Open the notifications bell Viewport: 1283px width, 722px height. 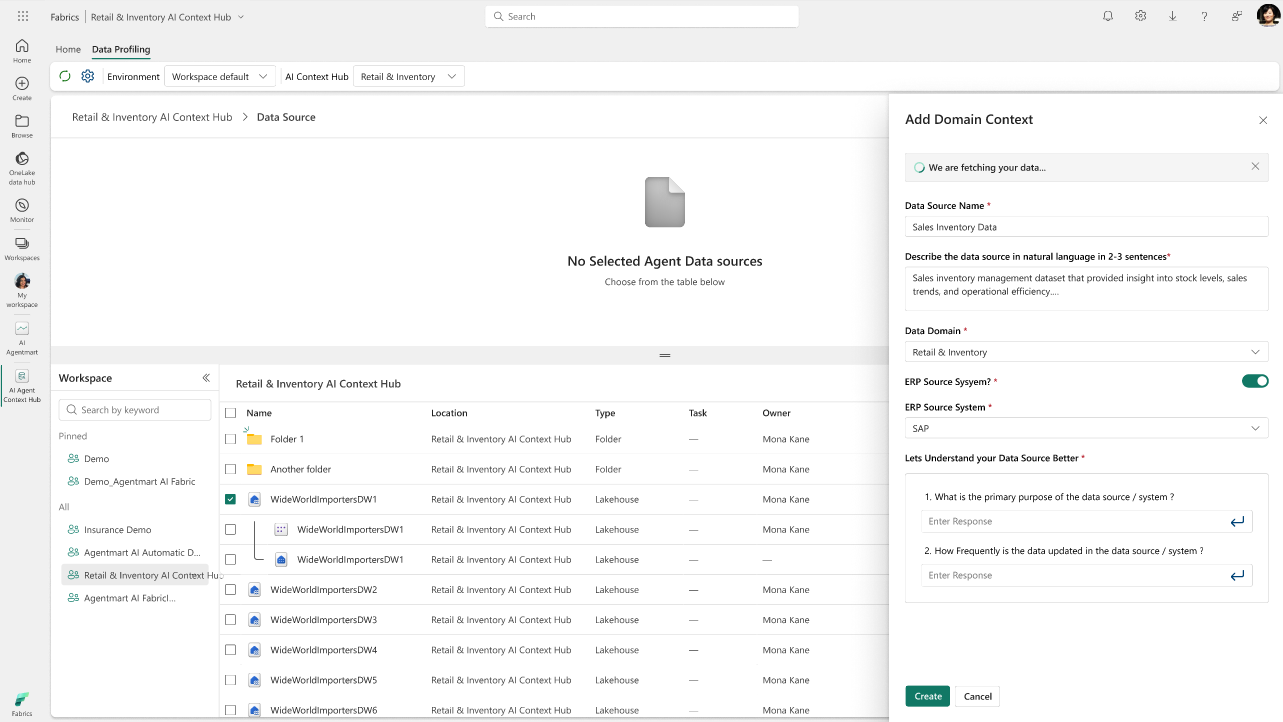pyautogui.click(x=1108, y=16)
